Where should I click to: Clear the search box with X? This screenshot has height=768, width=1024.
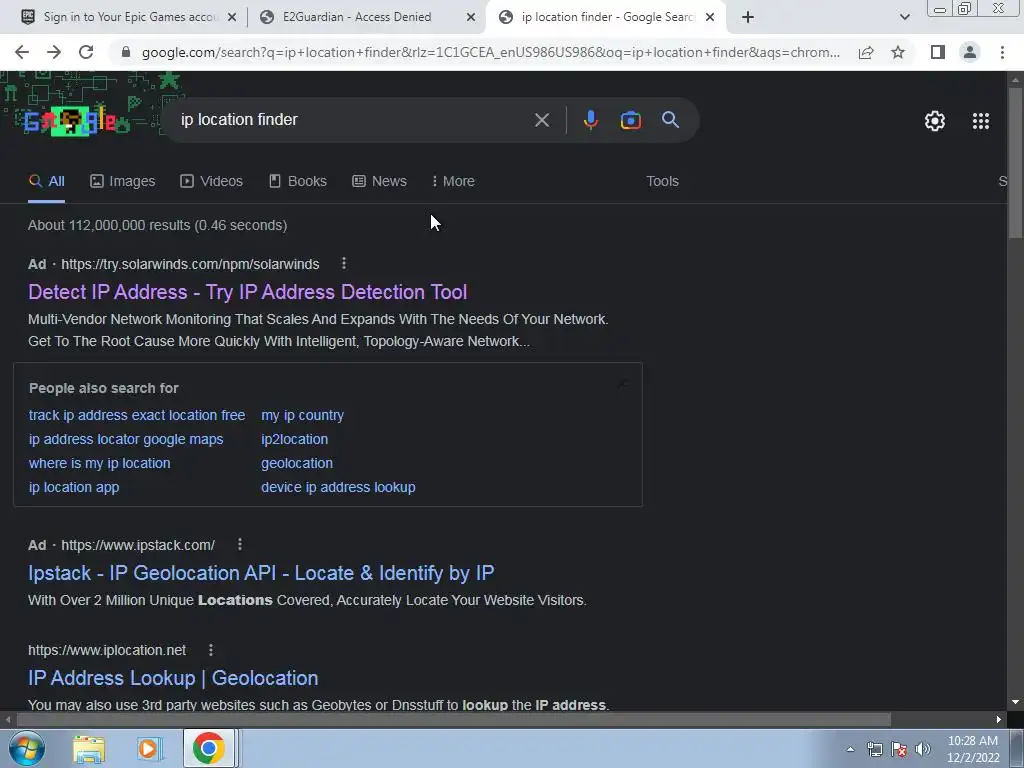point(541,120)
